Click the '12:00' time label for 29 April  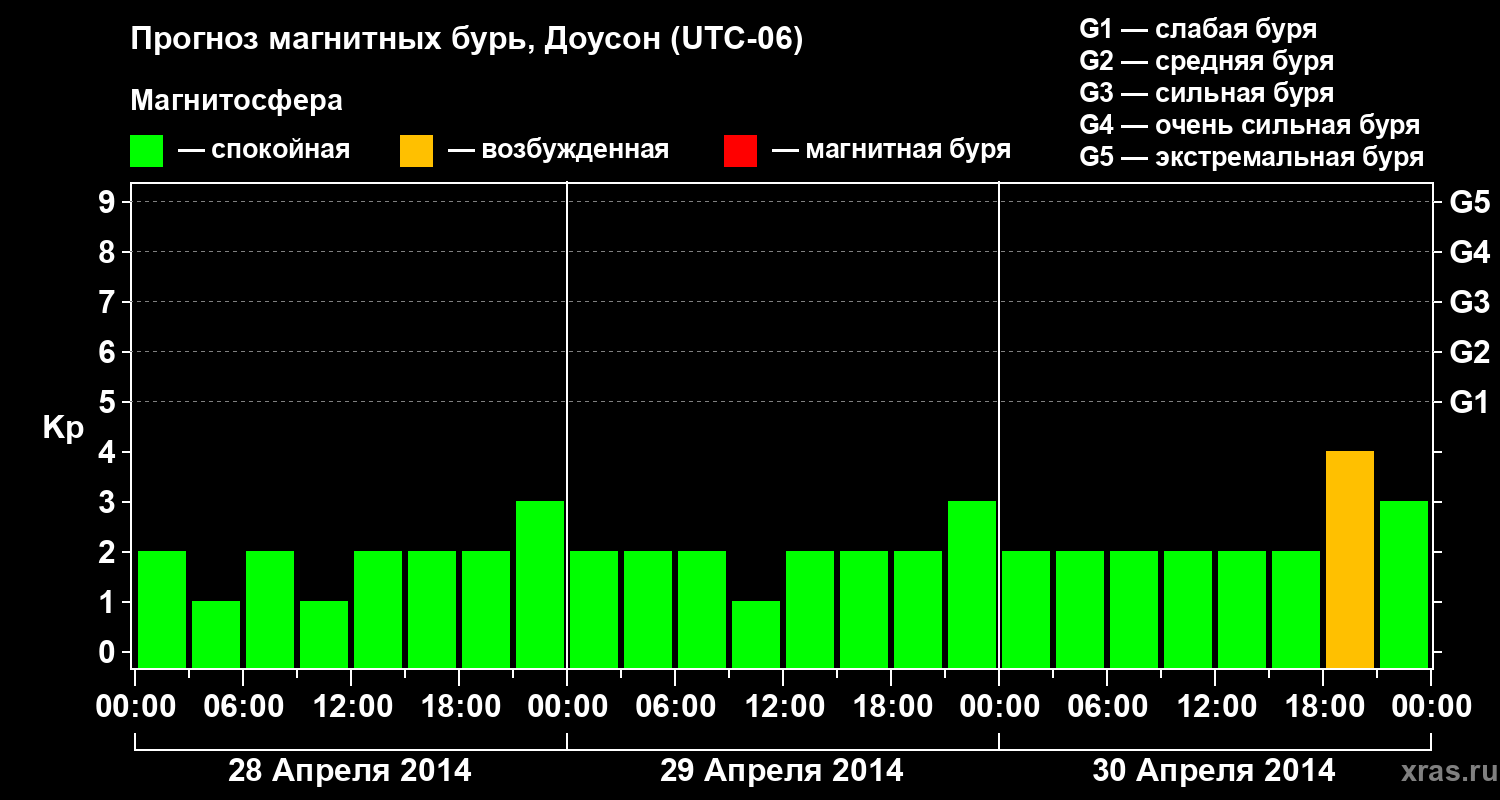(x=784, y=707)
